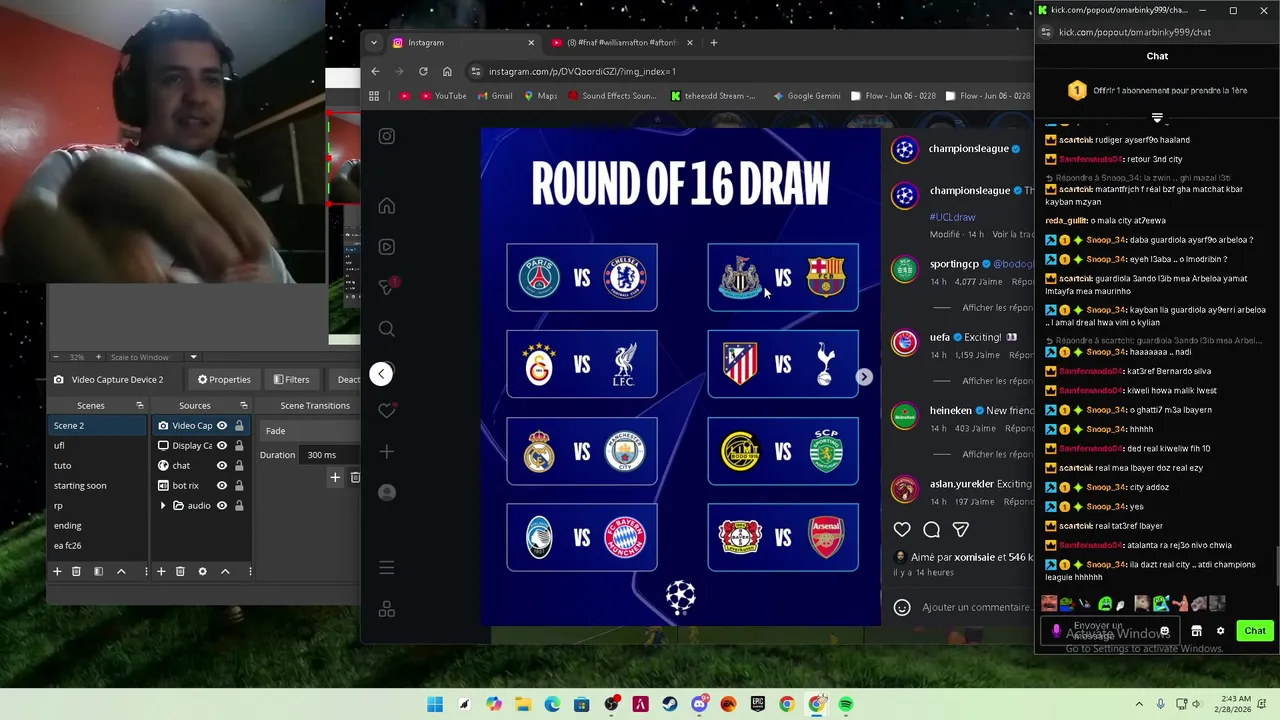1280x720 pixels.
Task: Open Instagram search magnifier icon
Action: tap(387, 329)
